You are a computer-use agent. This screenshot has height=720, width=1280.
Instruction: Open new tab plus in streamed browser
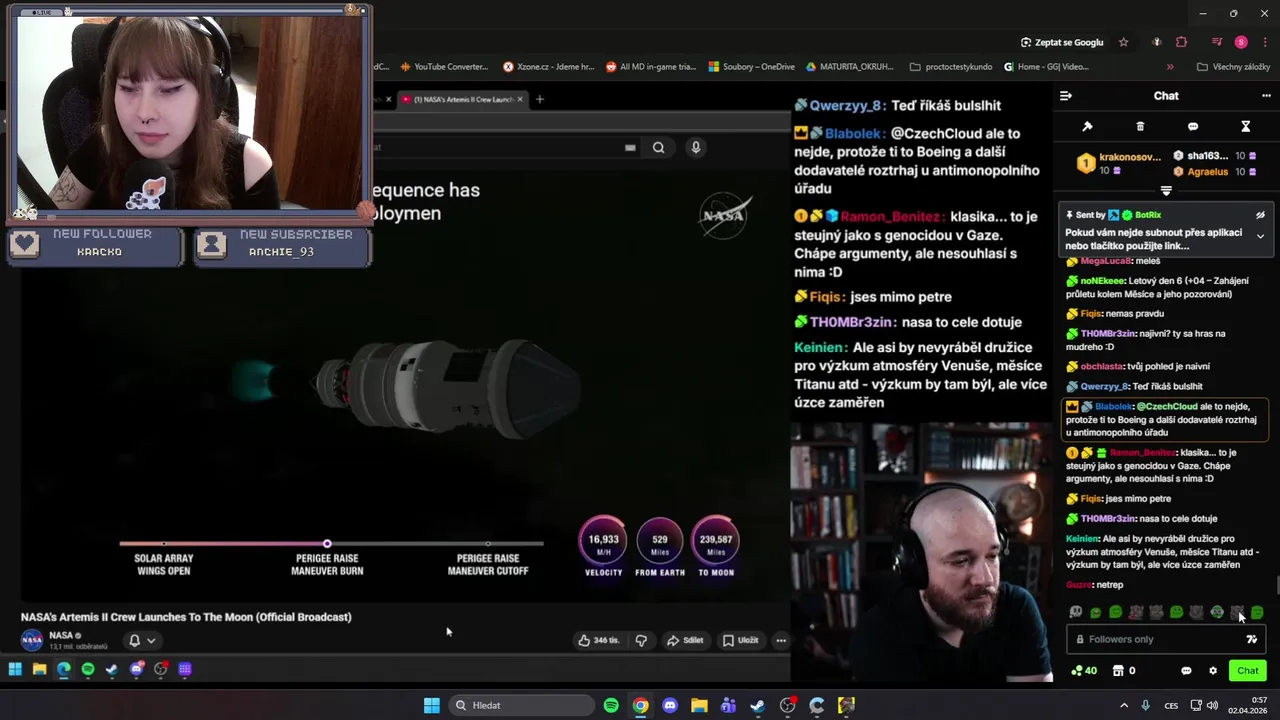click(x=540, y=99)
